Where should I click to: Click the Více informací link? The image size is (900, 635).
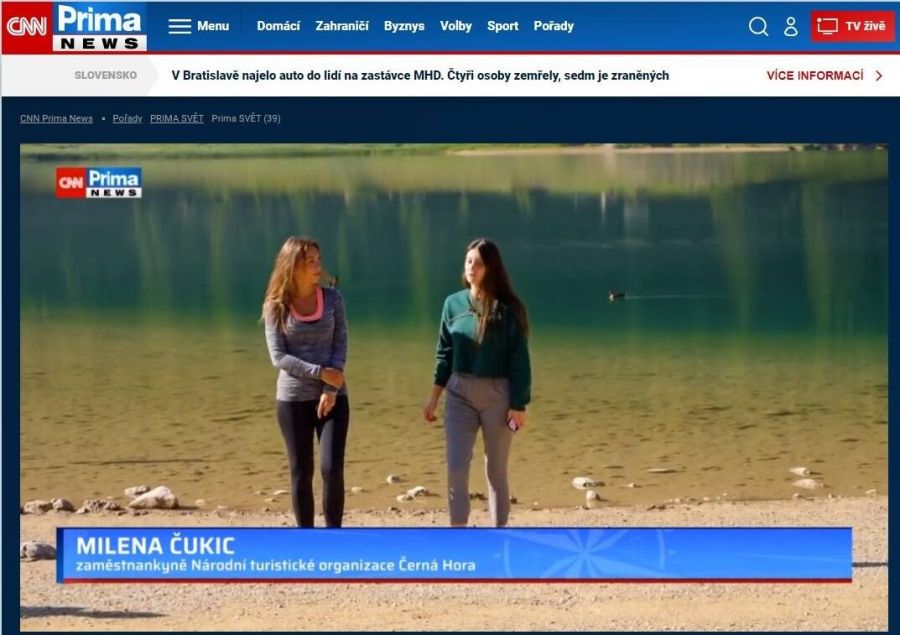click(814, 76)
